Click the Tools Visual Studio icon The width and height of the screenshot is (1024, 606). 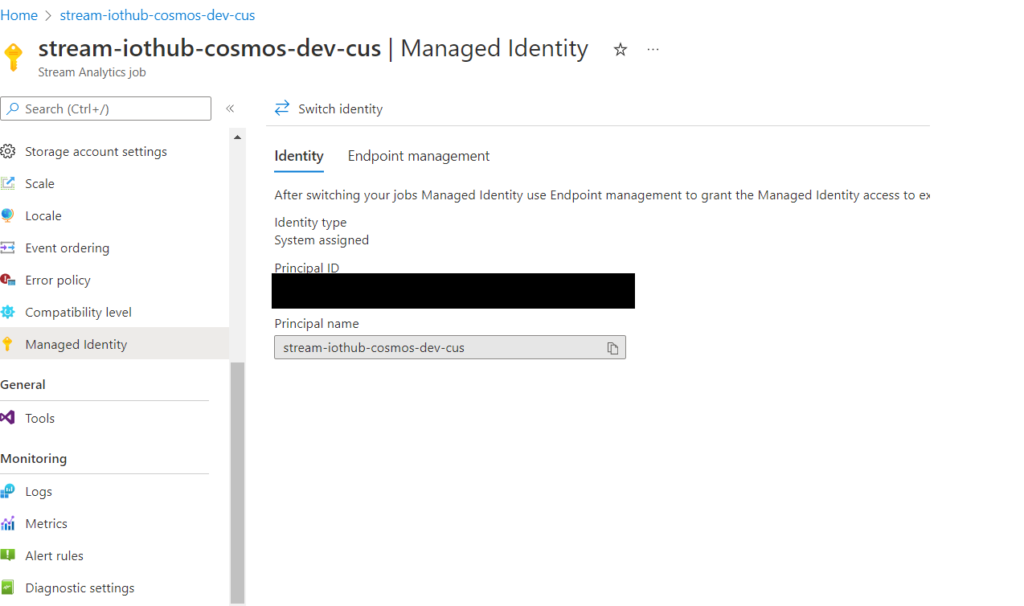8,418
